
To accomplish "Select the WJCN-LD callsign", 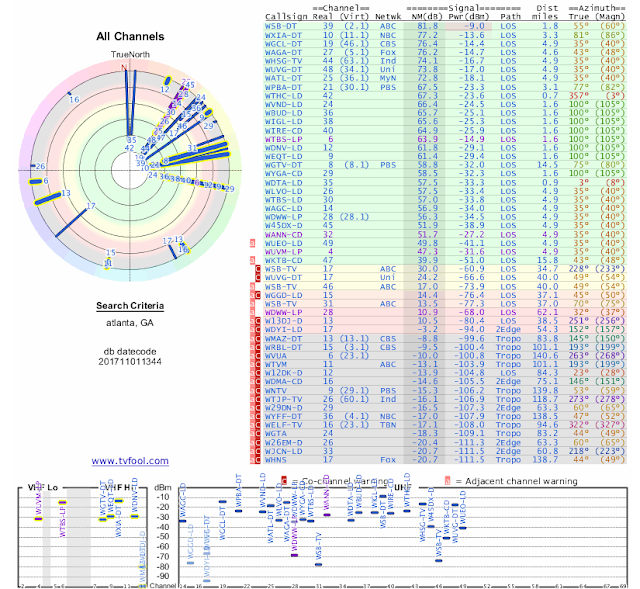I will pos(283,451).
